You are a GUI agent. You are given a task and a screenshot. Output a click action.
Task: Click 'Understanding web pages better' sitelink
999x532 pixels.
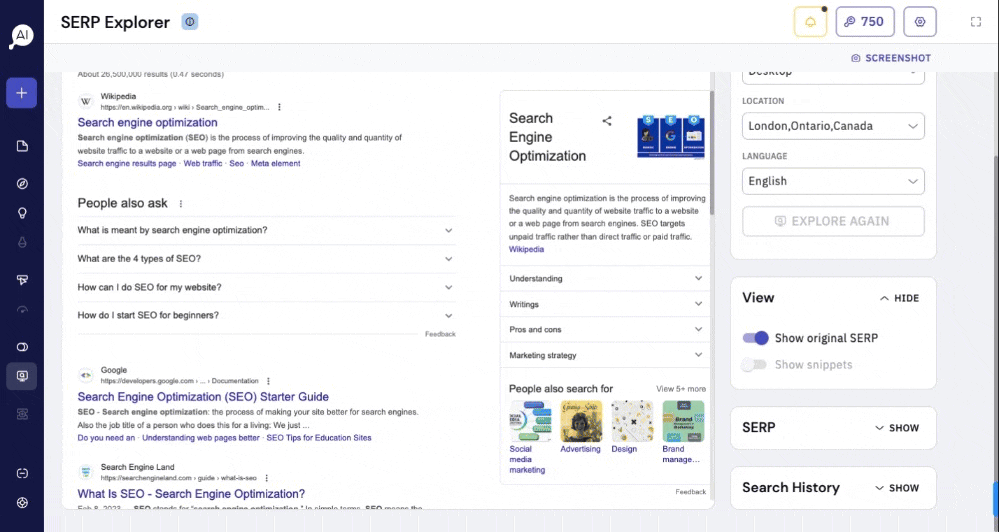click(x=201, y=438)
